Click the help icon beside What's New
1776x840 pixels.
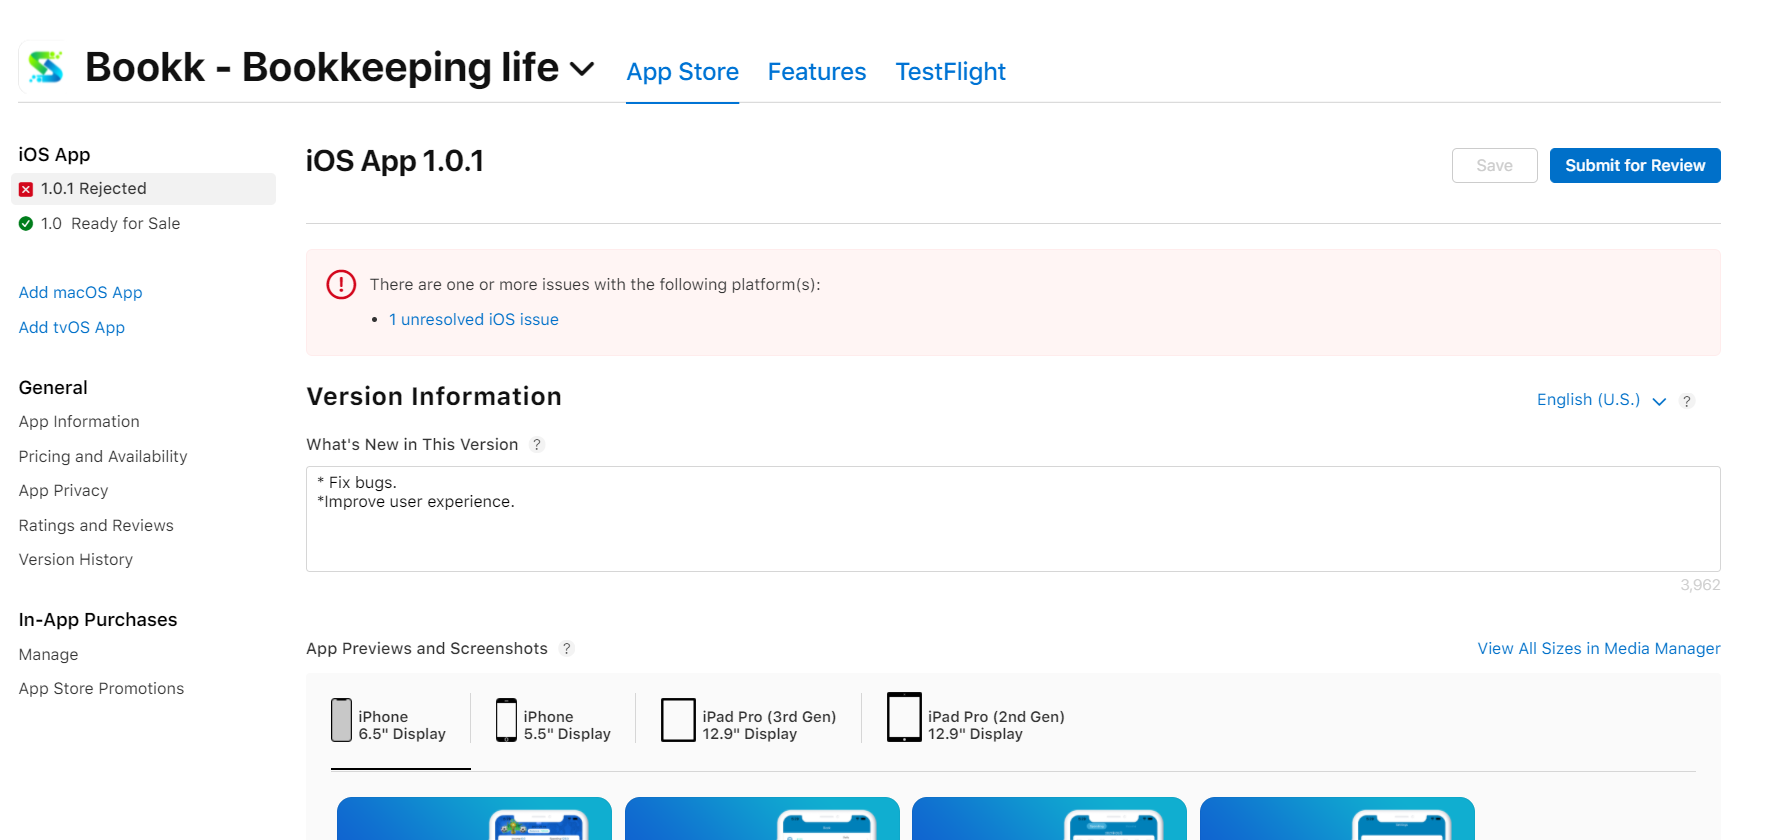pos(537,445)
